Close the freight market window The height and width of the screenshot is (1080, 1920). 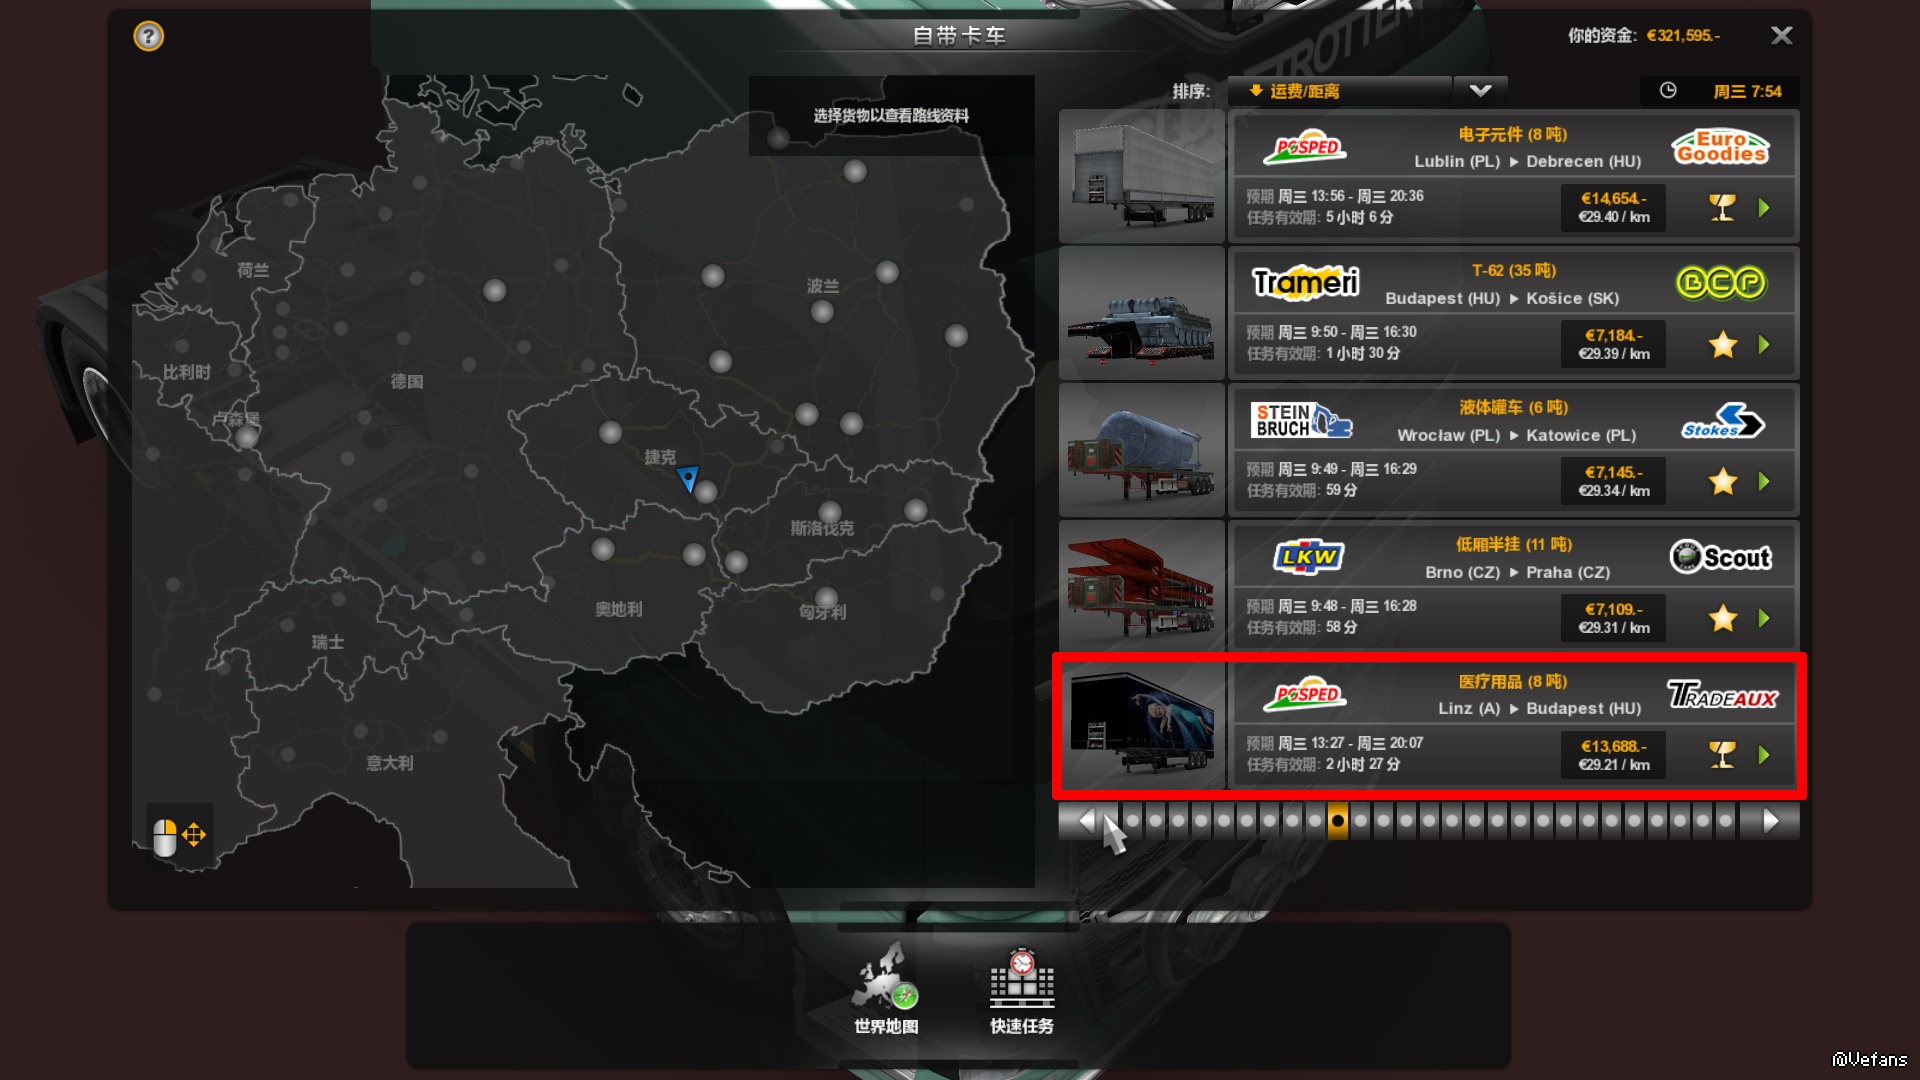(1781, 36)
